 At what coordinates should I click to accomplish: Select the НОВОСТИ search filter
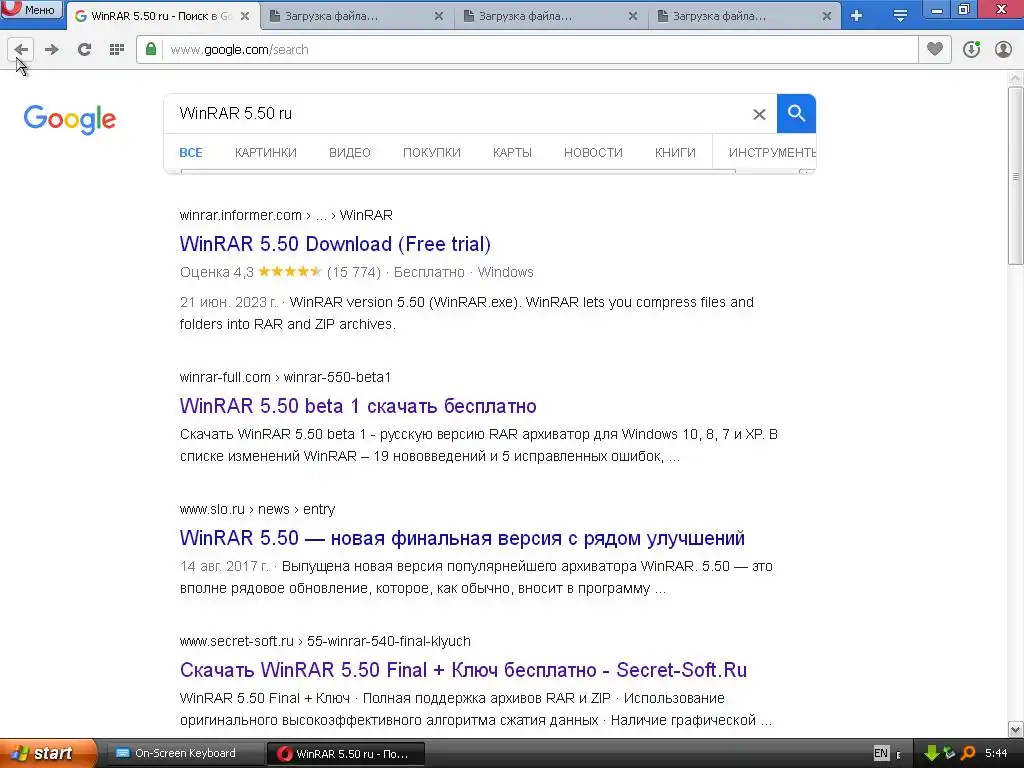[x=593, y=153]
